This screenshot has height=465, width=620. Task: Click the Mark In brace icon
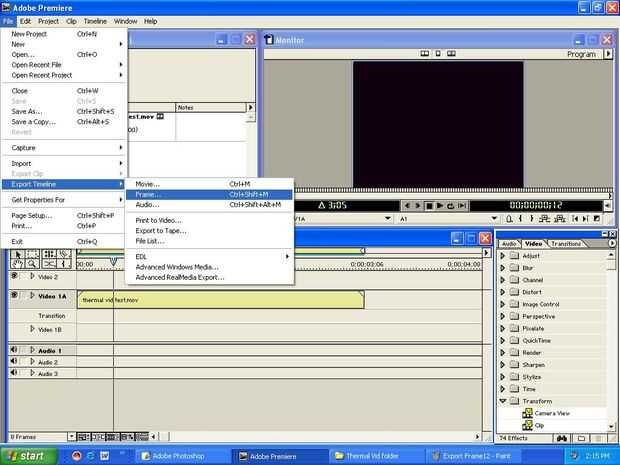[521, 219]
